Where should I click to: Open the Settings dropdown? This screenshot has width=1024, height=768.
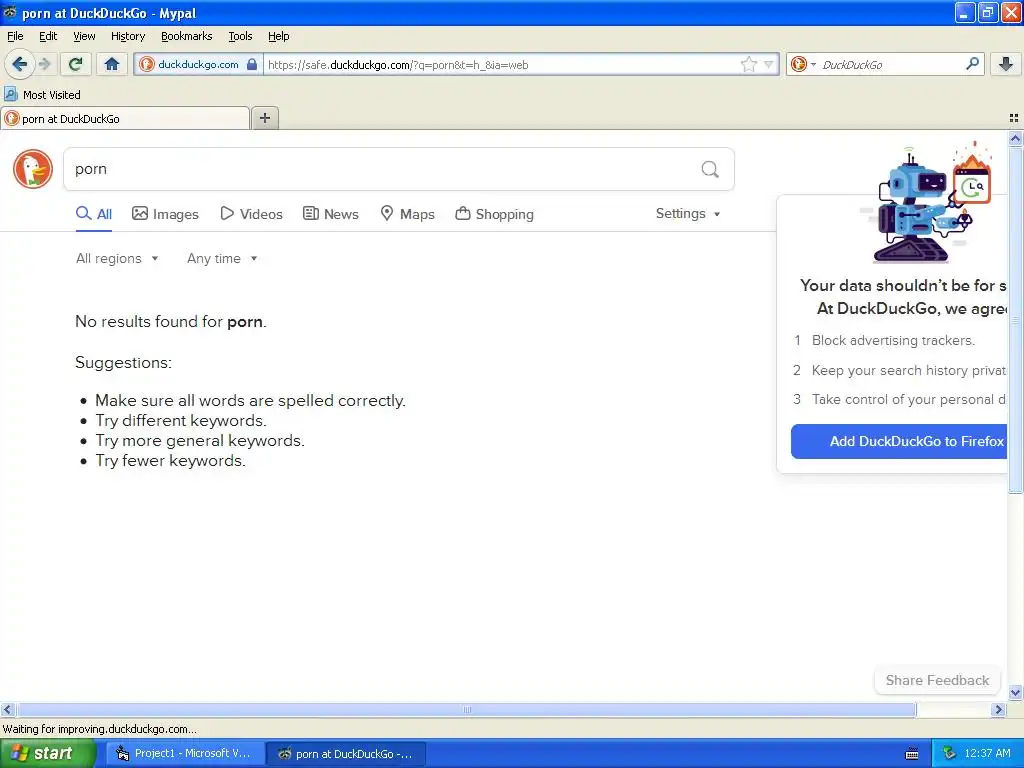click(688, 214)
